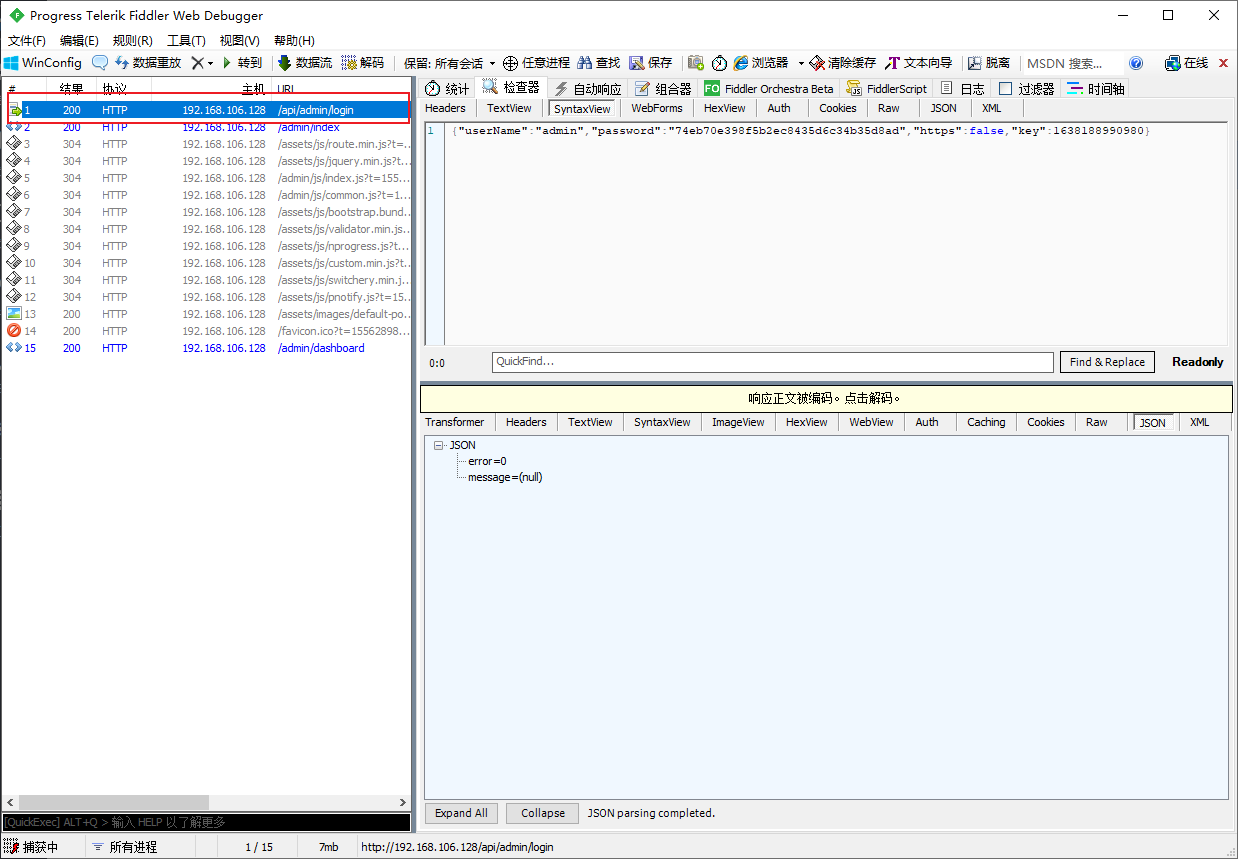
Task: Select request Headers inspector tab
Action: 446,108
